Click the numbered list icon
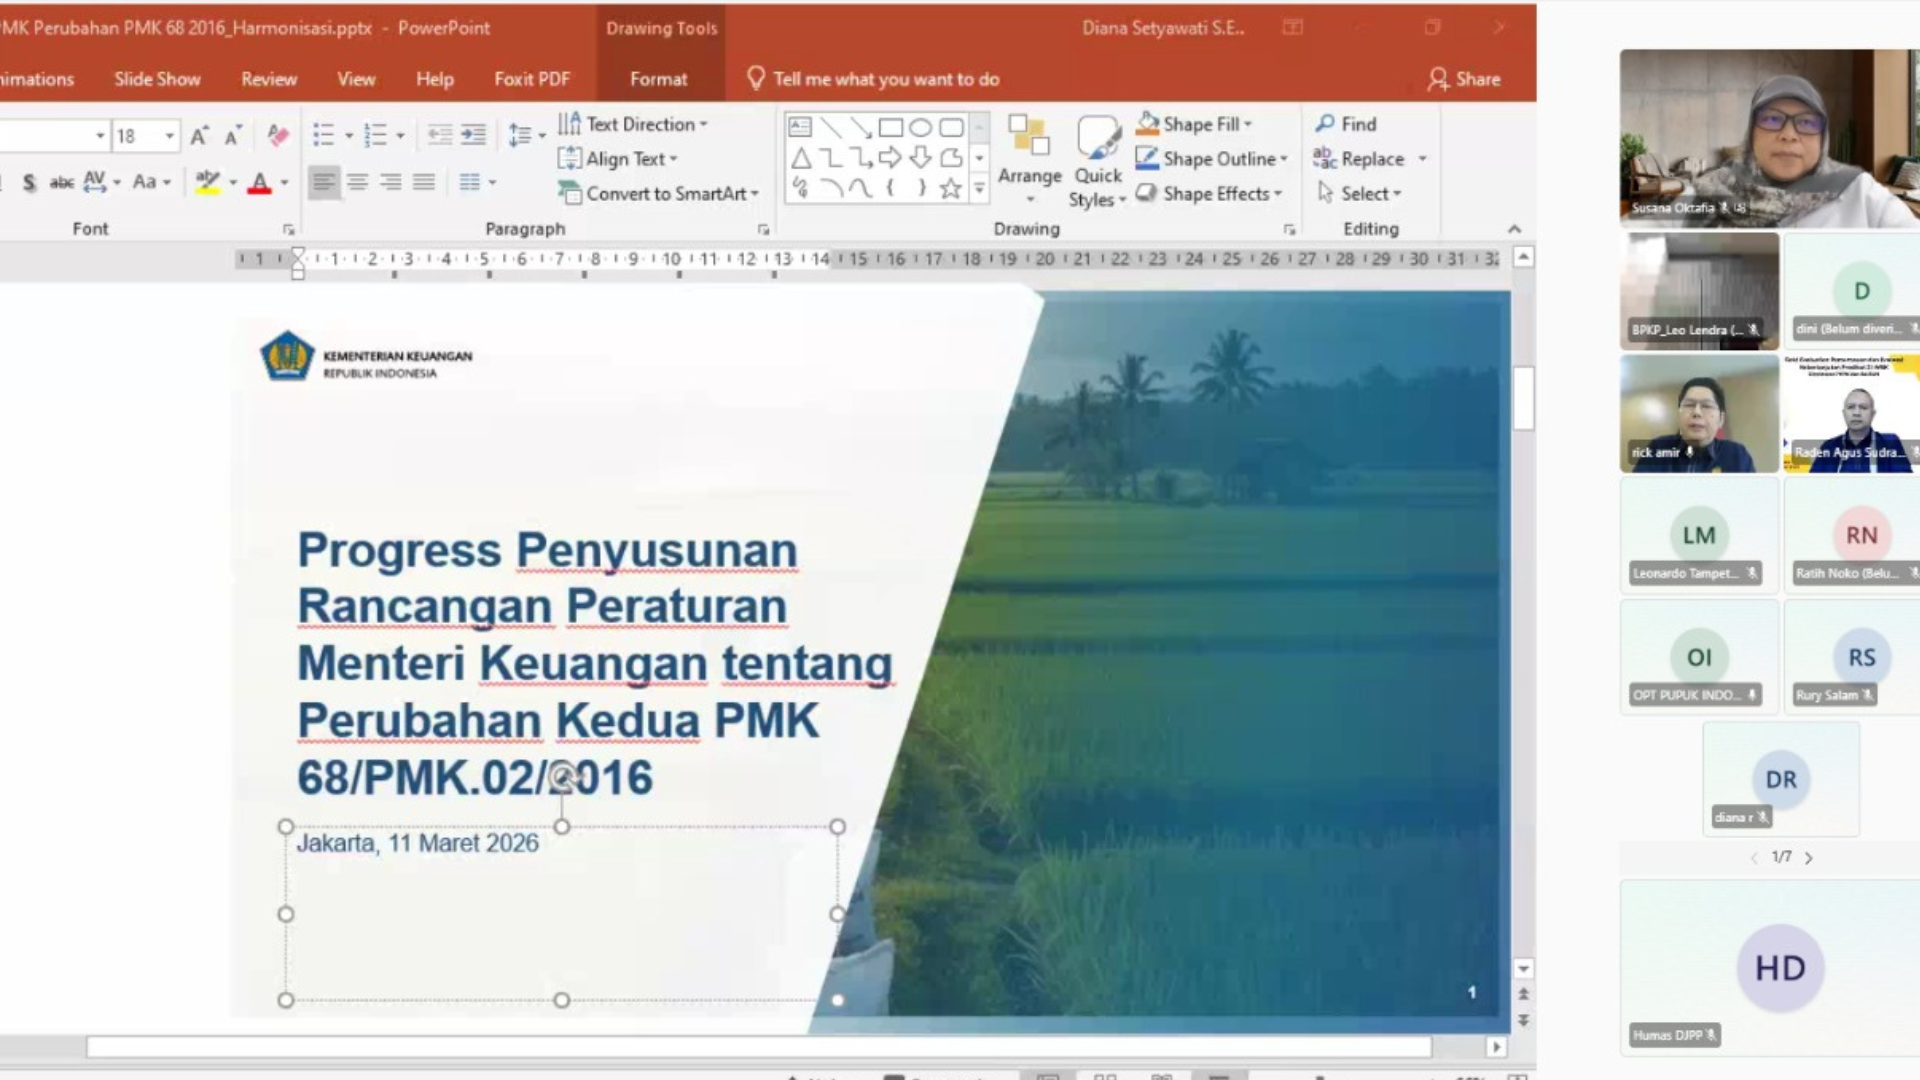The height and width of the screenshot is (1080, 1920). coord(375,135)
